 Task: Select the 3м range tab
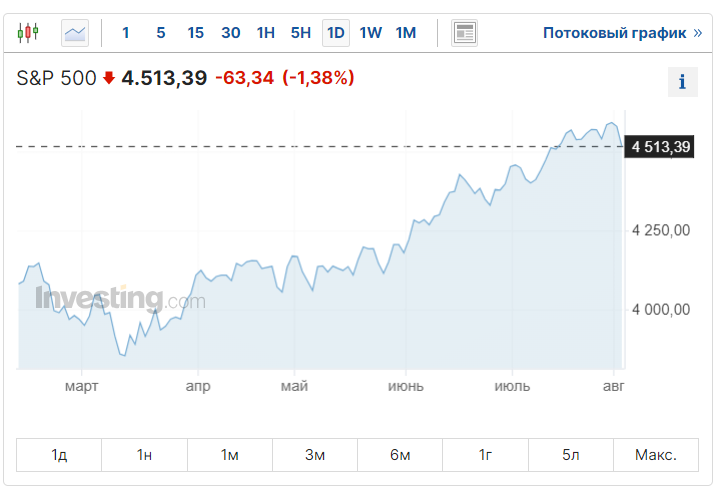tap(315, 455)
